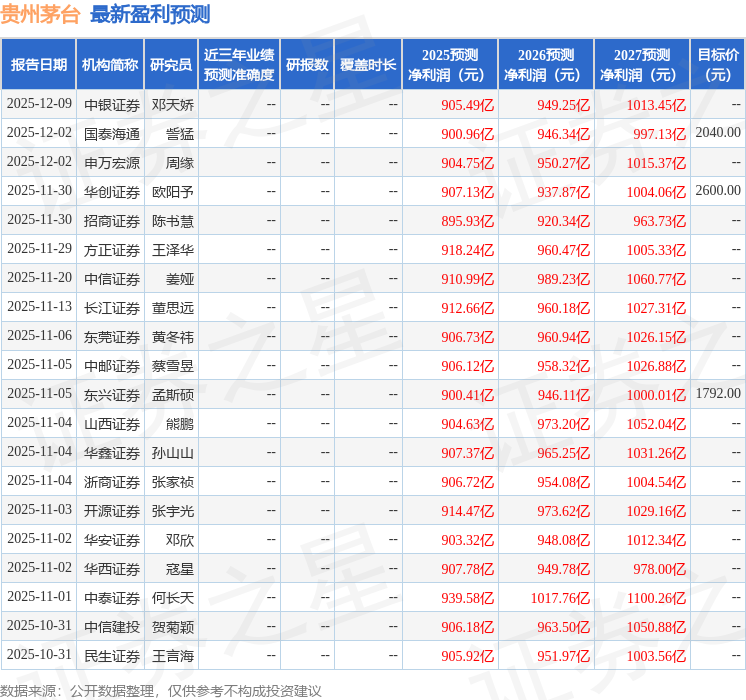Screen dimensions: 746x700
Task: Select analyst 贺菊颖 of 中信建投
Action: click(173, 627)
